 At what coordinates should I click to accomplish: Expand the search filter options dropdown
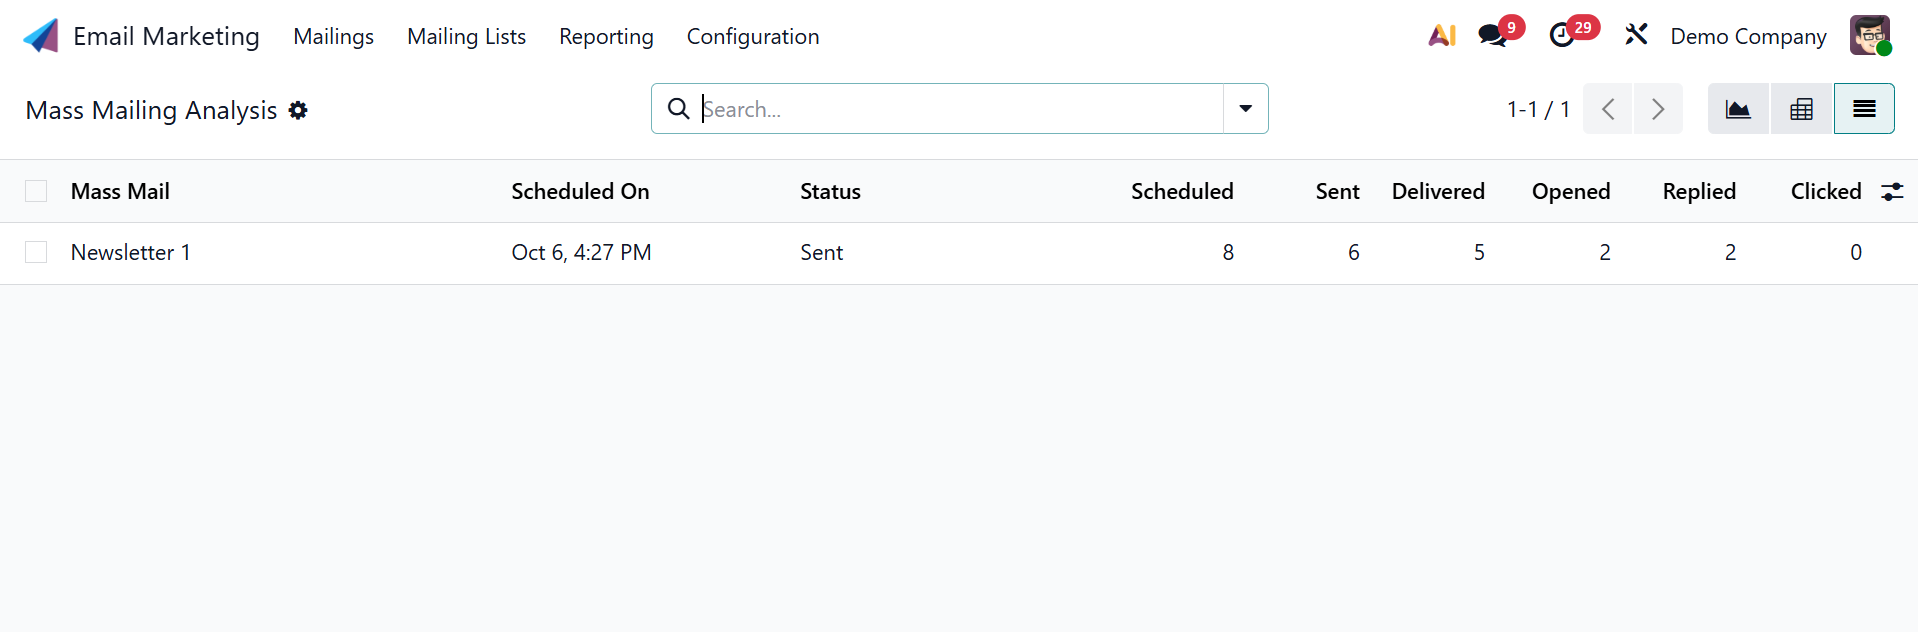click(1245, 109)
